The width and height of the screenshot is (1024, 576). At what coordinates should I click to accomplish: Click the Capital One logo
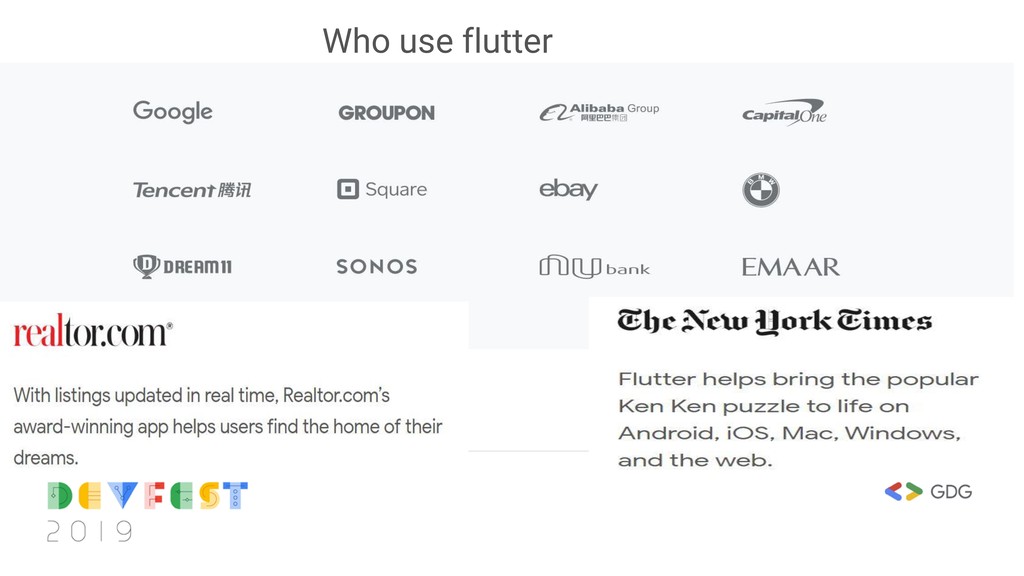point(784,113)
